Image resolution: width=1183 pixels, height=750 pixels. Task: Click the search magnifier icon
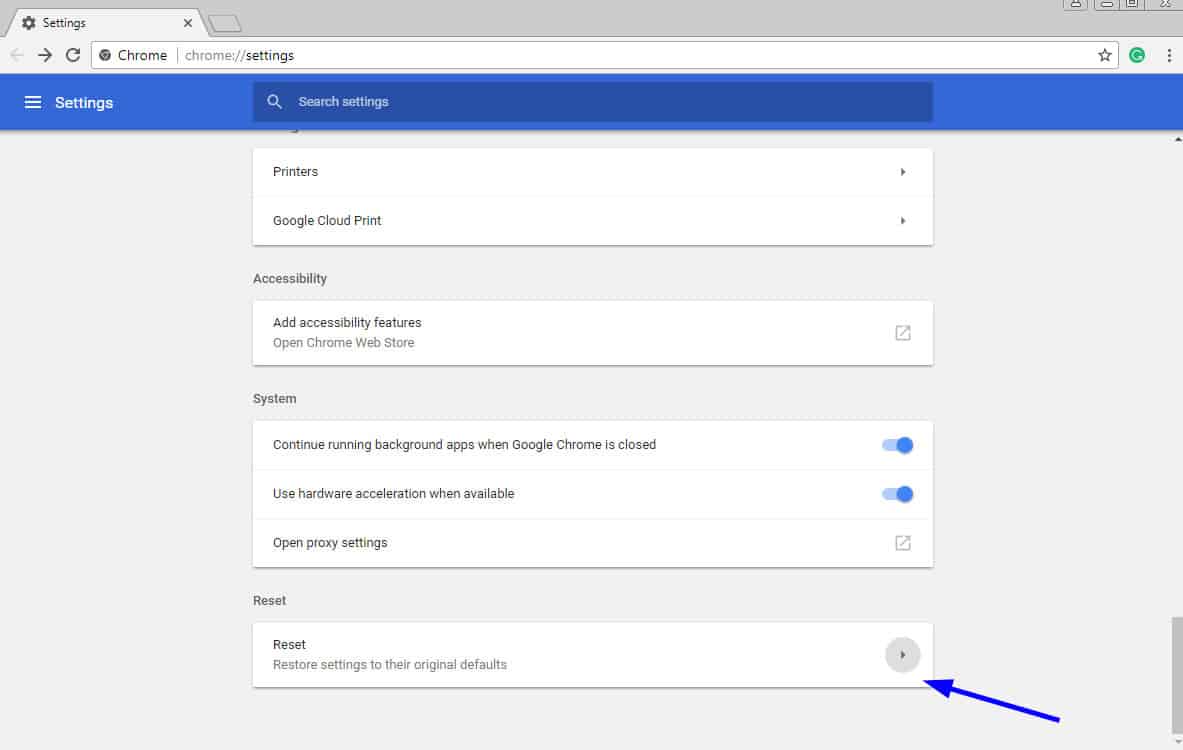coord(275,102)
